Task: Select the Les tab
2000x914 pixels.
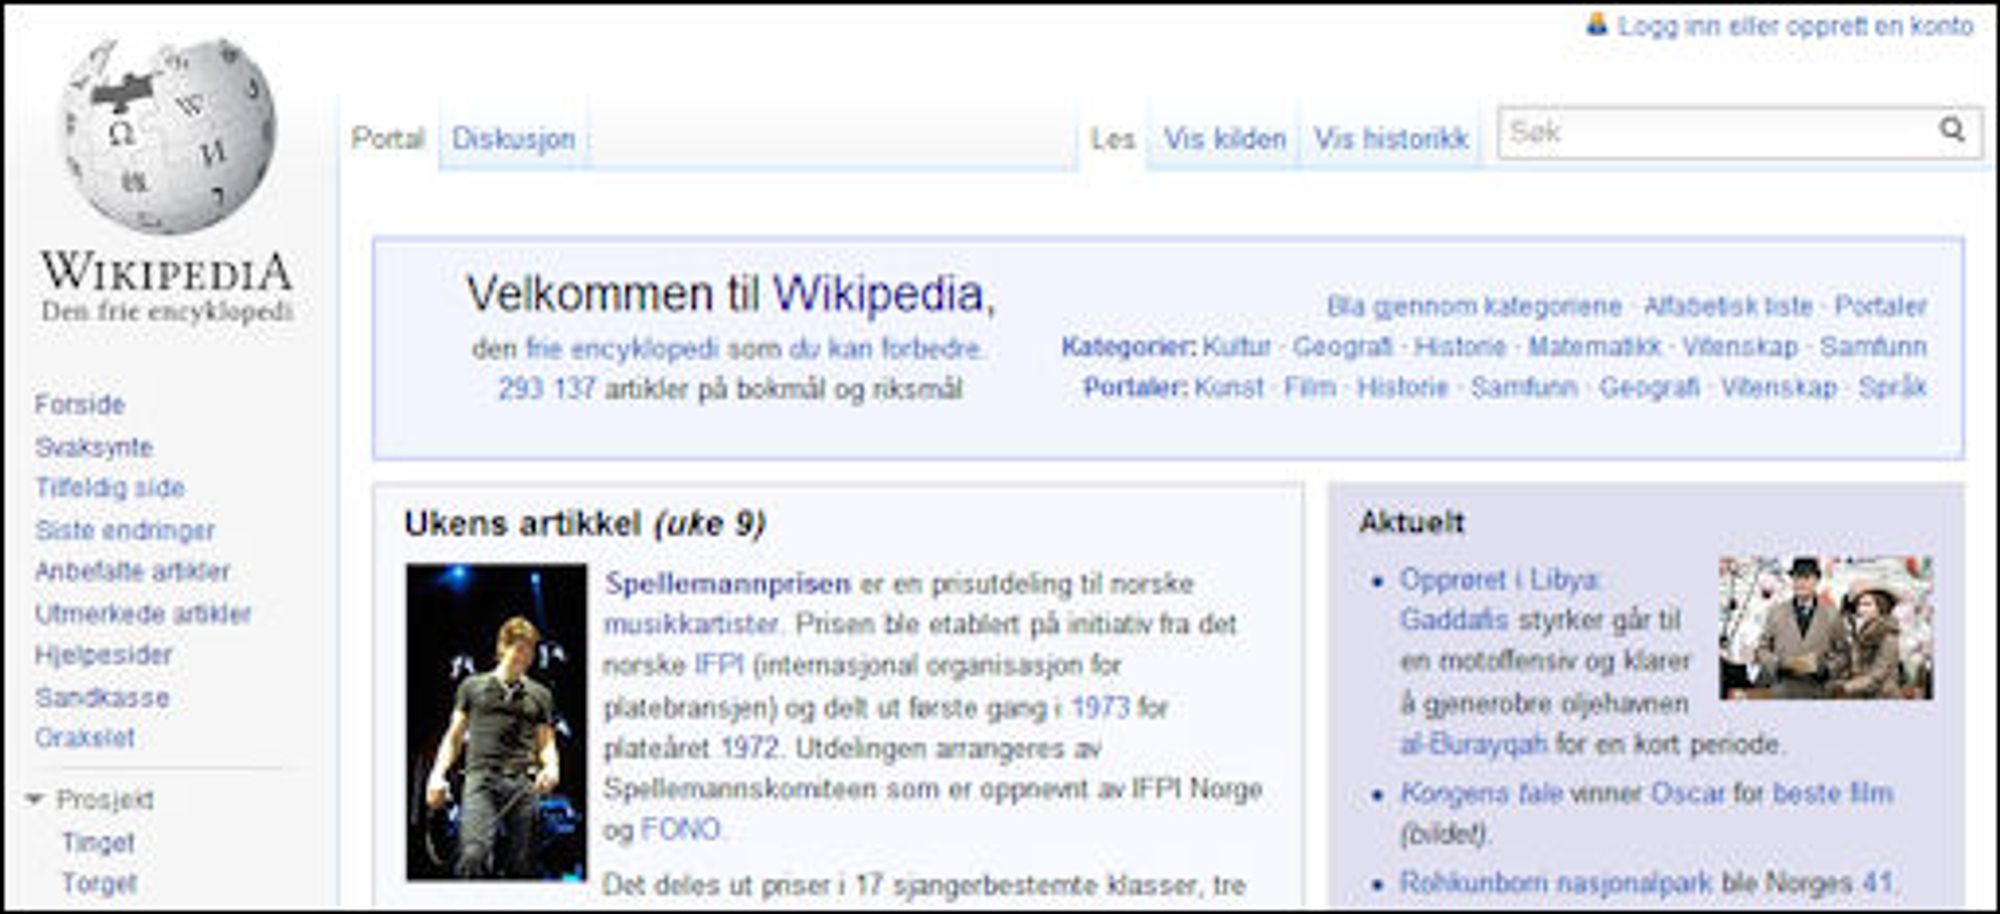Action: tap(1113, 139)
